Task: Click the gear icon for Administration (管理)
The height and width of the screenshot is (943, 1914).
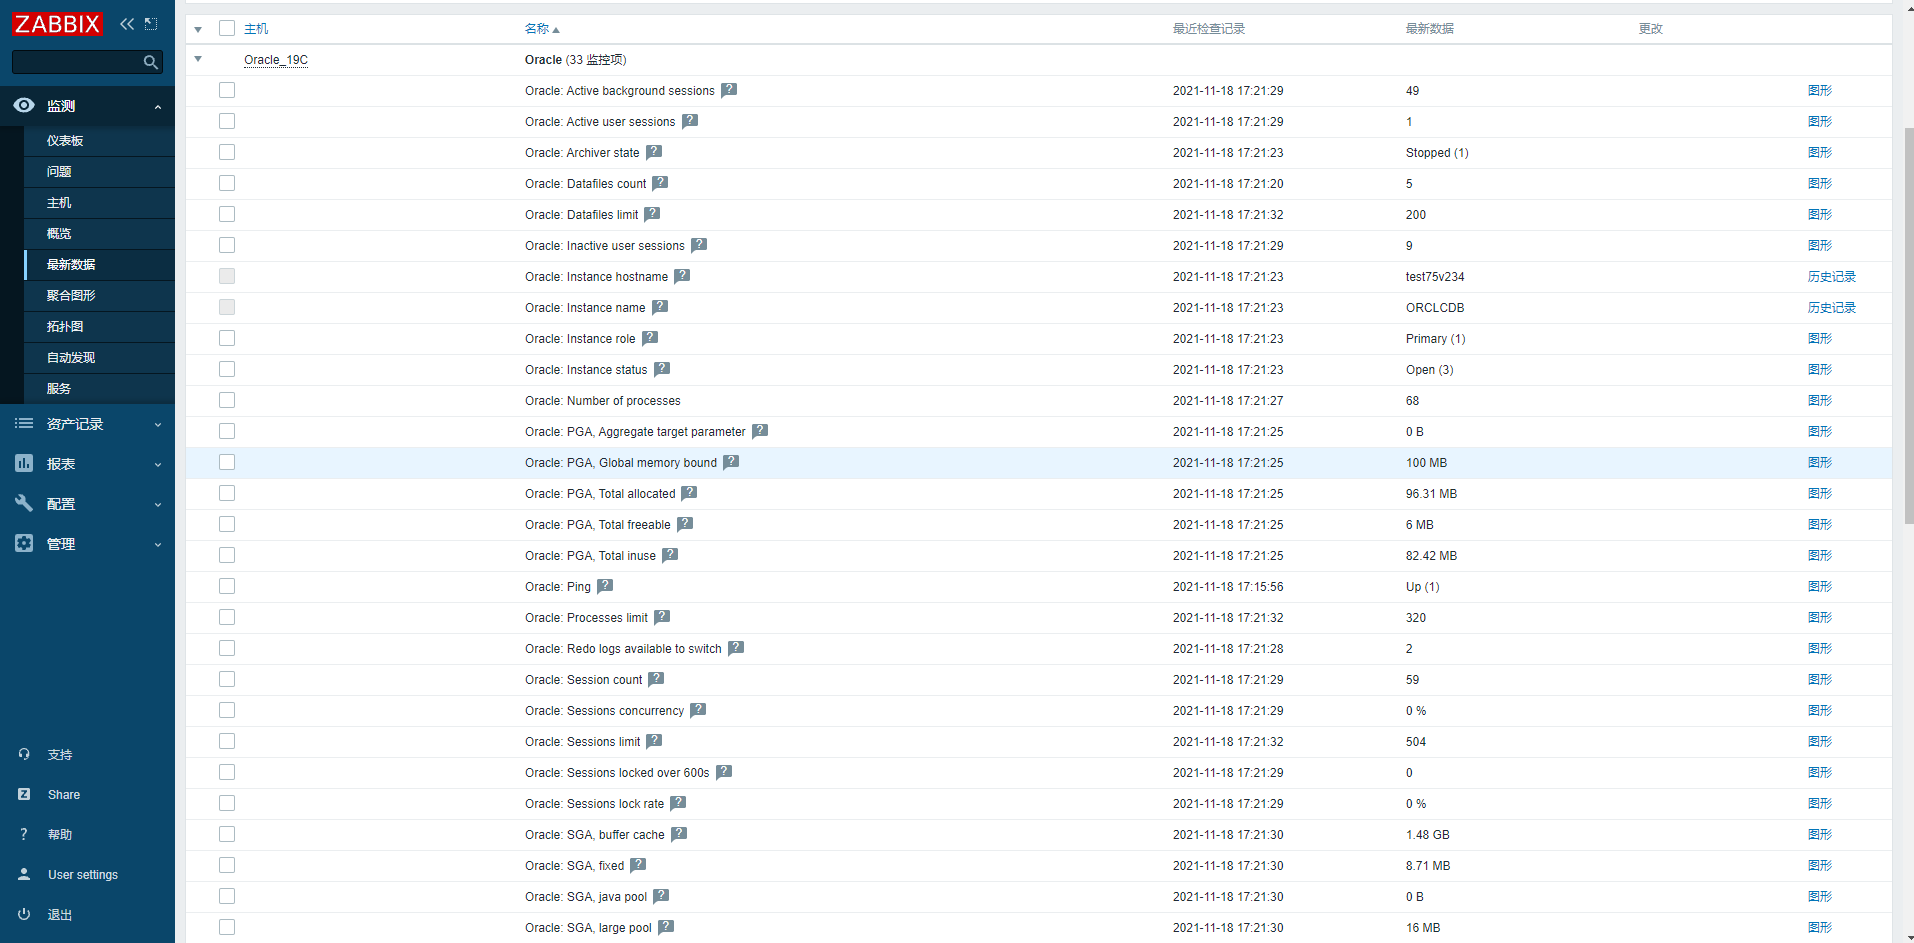Action: (x=24, y=543)
